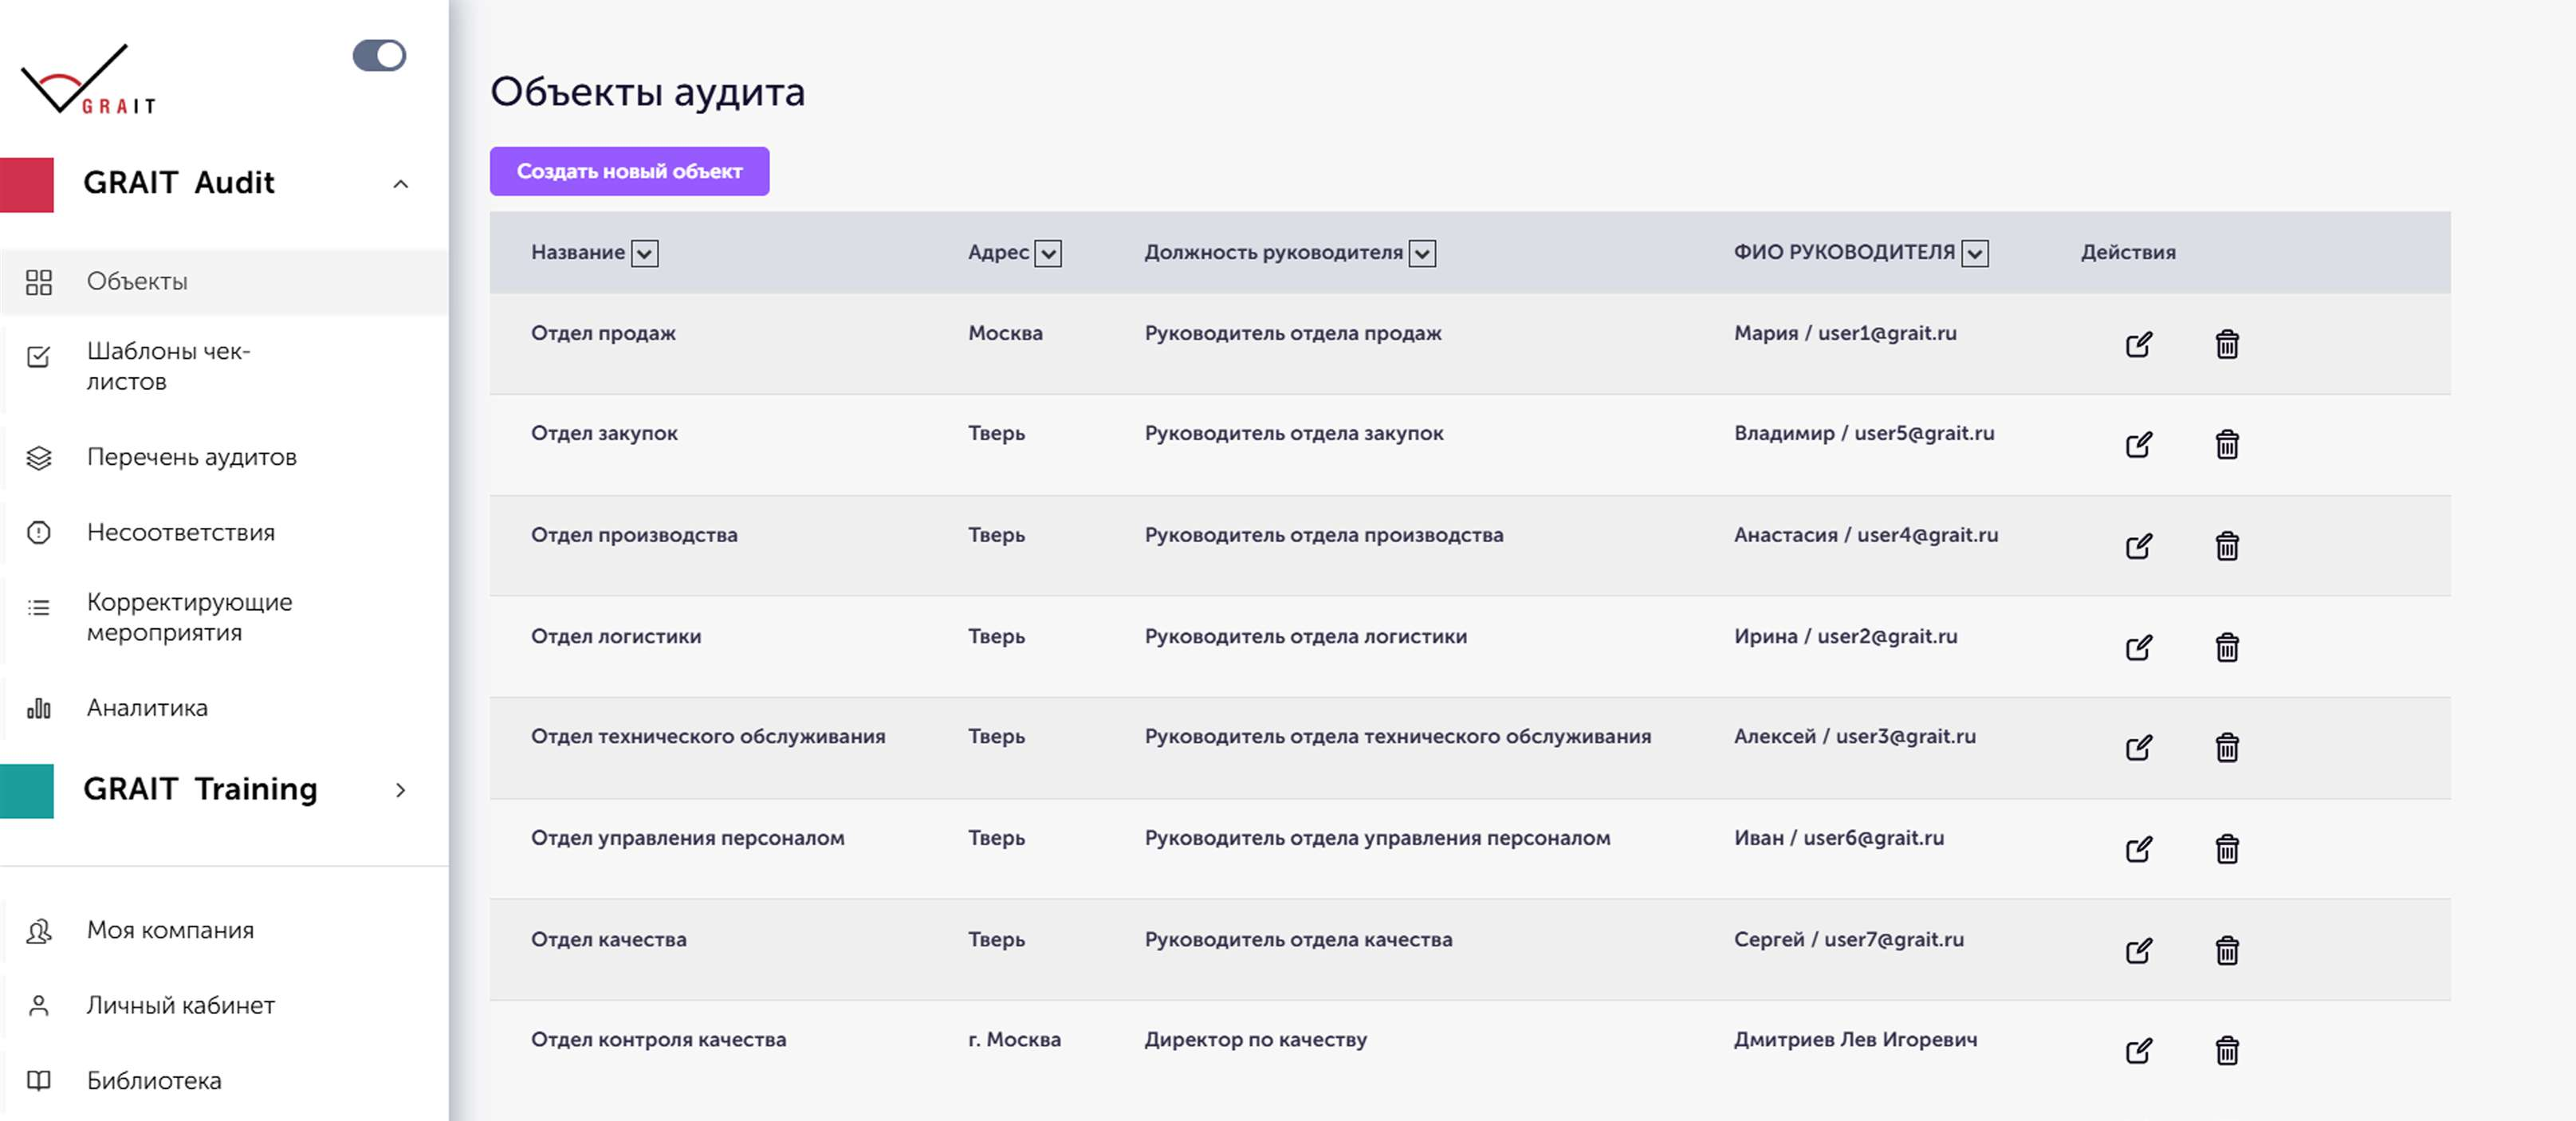Image resolution: width=2576 pixels, height=1121 pixels.
Task: Edit the Отдел логистики entry
Action: click(2138, 648)
